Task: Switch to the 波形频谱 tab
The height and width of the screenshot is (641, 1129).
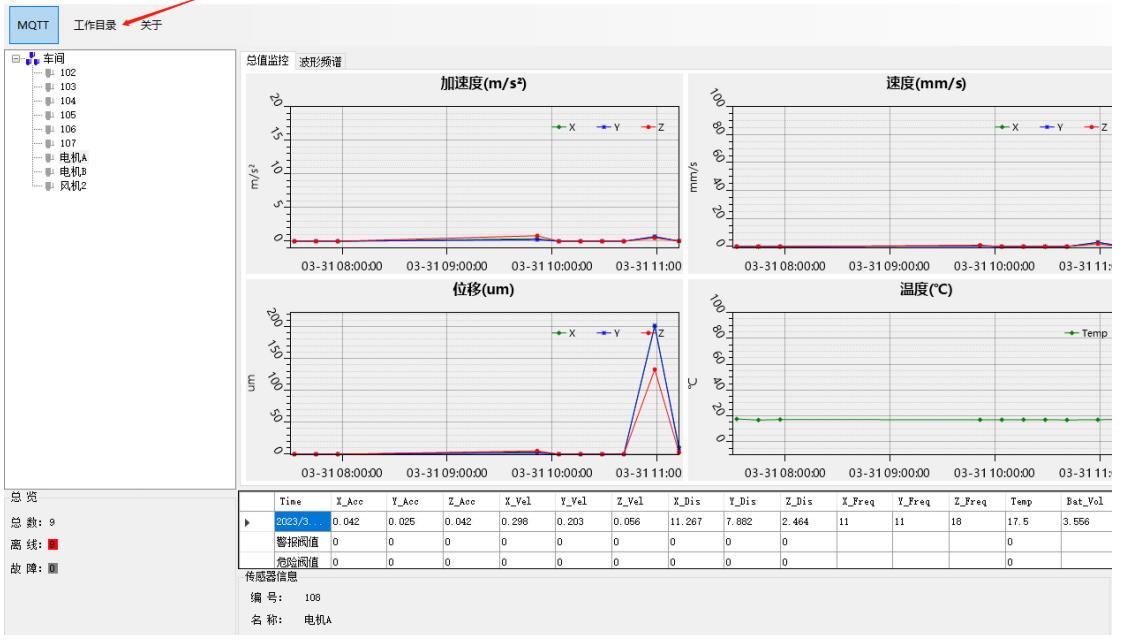Action: pos(320,61)
